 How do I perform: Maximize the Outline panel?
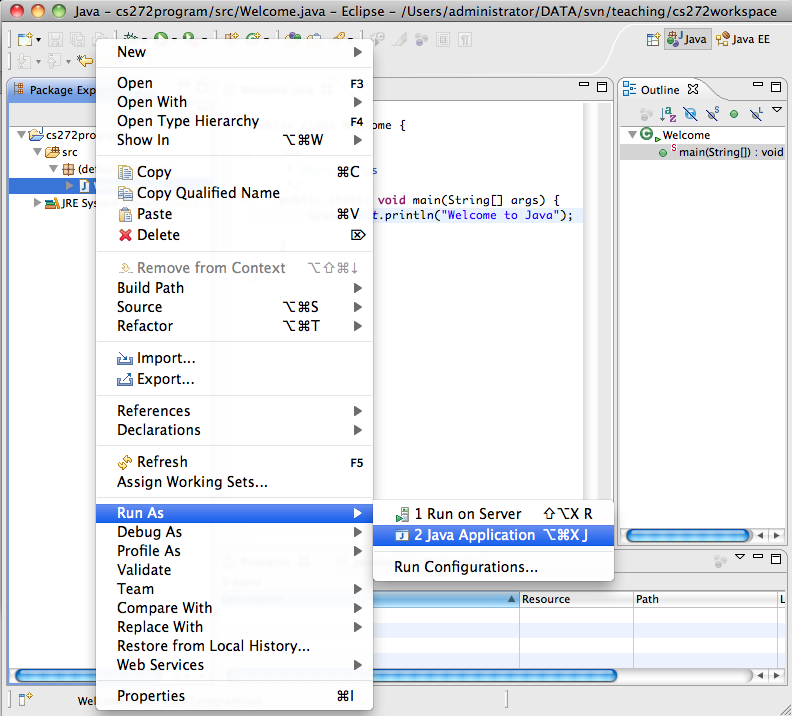click(x=776, y=87)
